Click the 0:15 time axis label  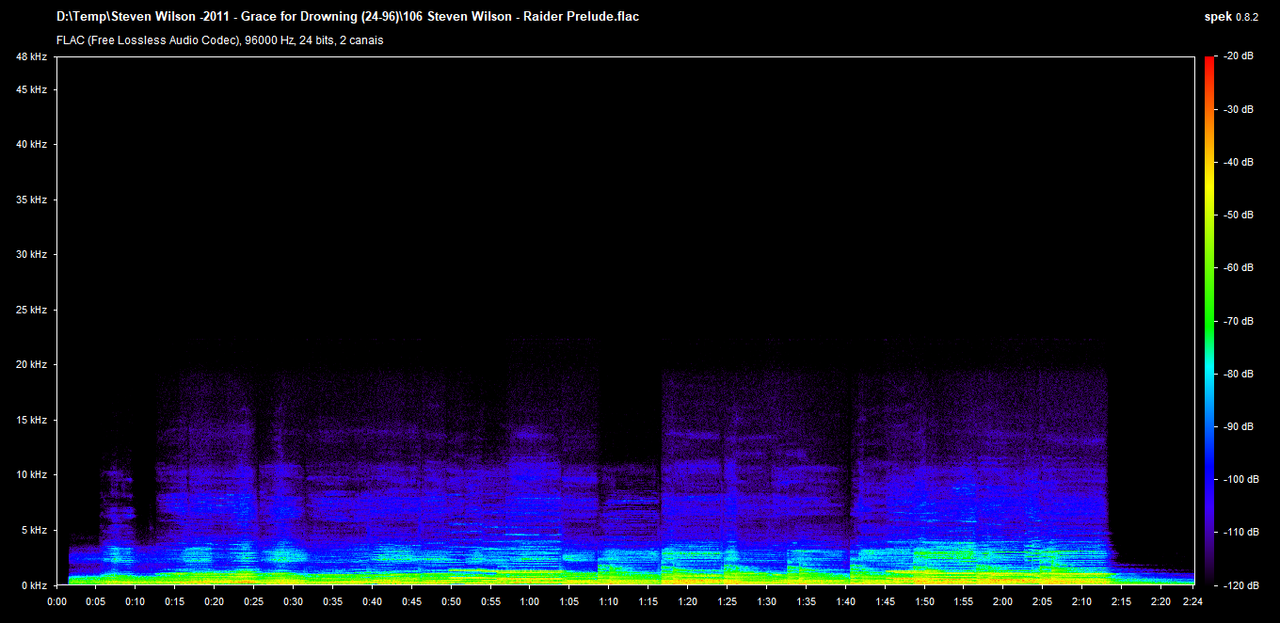click(x=175, y=602)
